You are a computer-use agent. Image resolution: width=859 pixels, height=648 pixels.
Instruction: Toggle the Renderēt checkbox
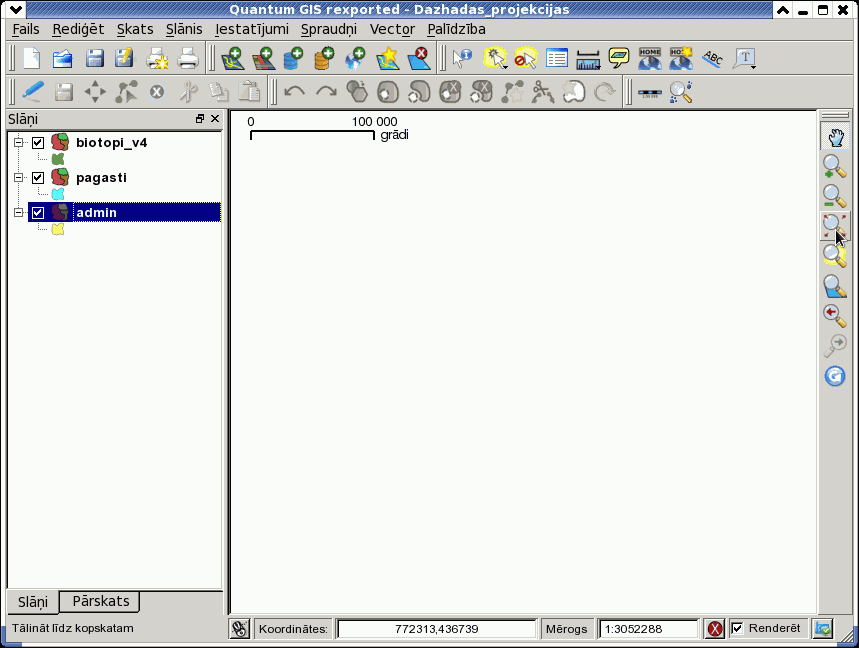(737, 628)
